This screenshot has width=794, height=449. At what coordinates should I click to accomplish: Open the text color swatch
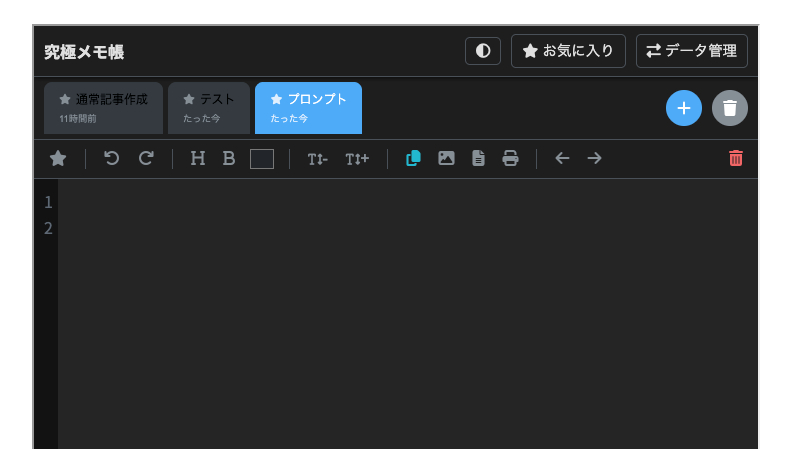pyautogui.click(x=262, y=159)
